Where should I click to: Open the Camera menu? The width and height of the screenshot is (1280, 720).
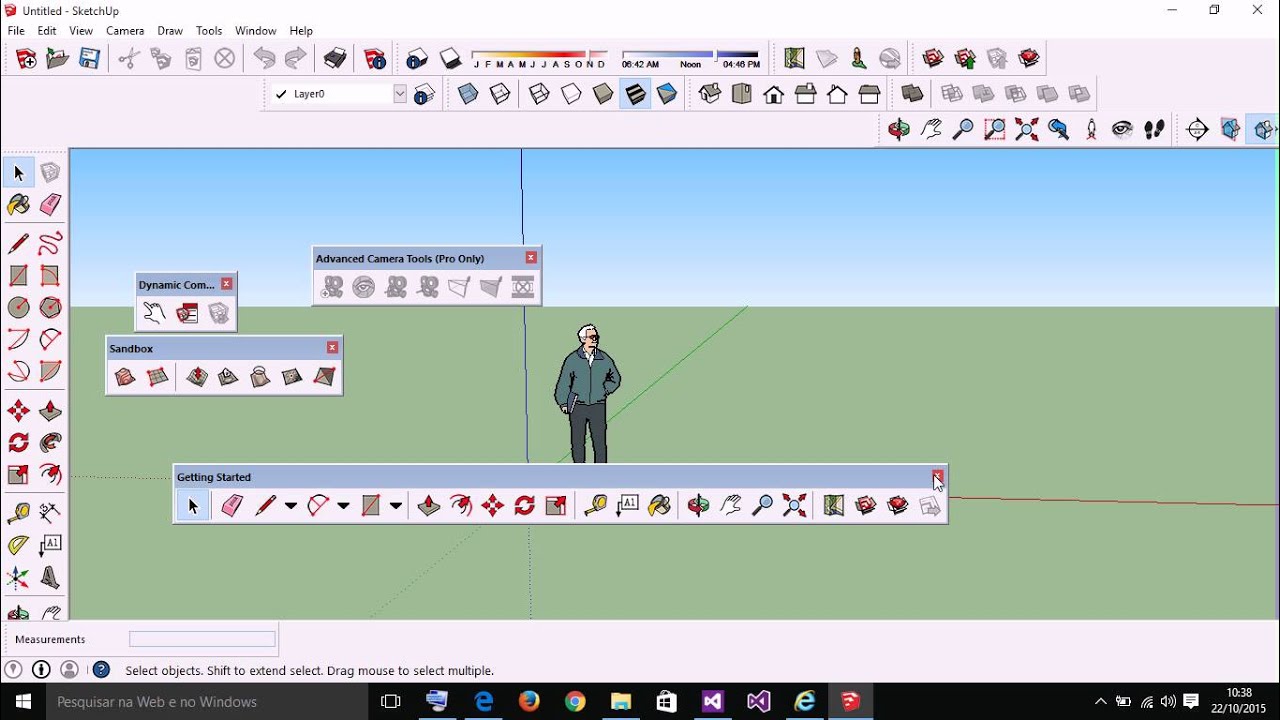point(125,31)
